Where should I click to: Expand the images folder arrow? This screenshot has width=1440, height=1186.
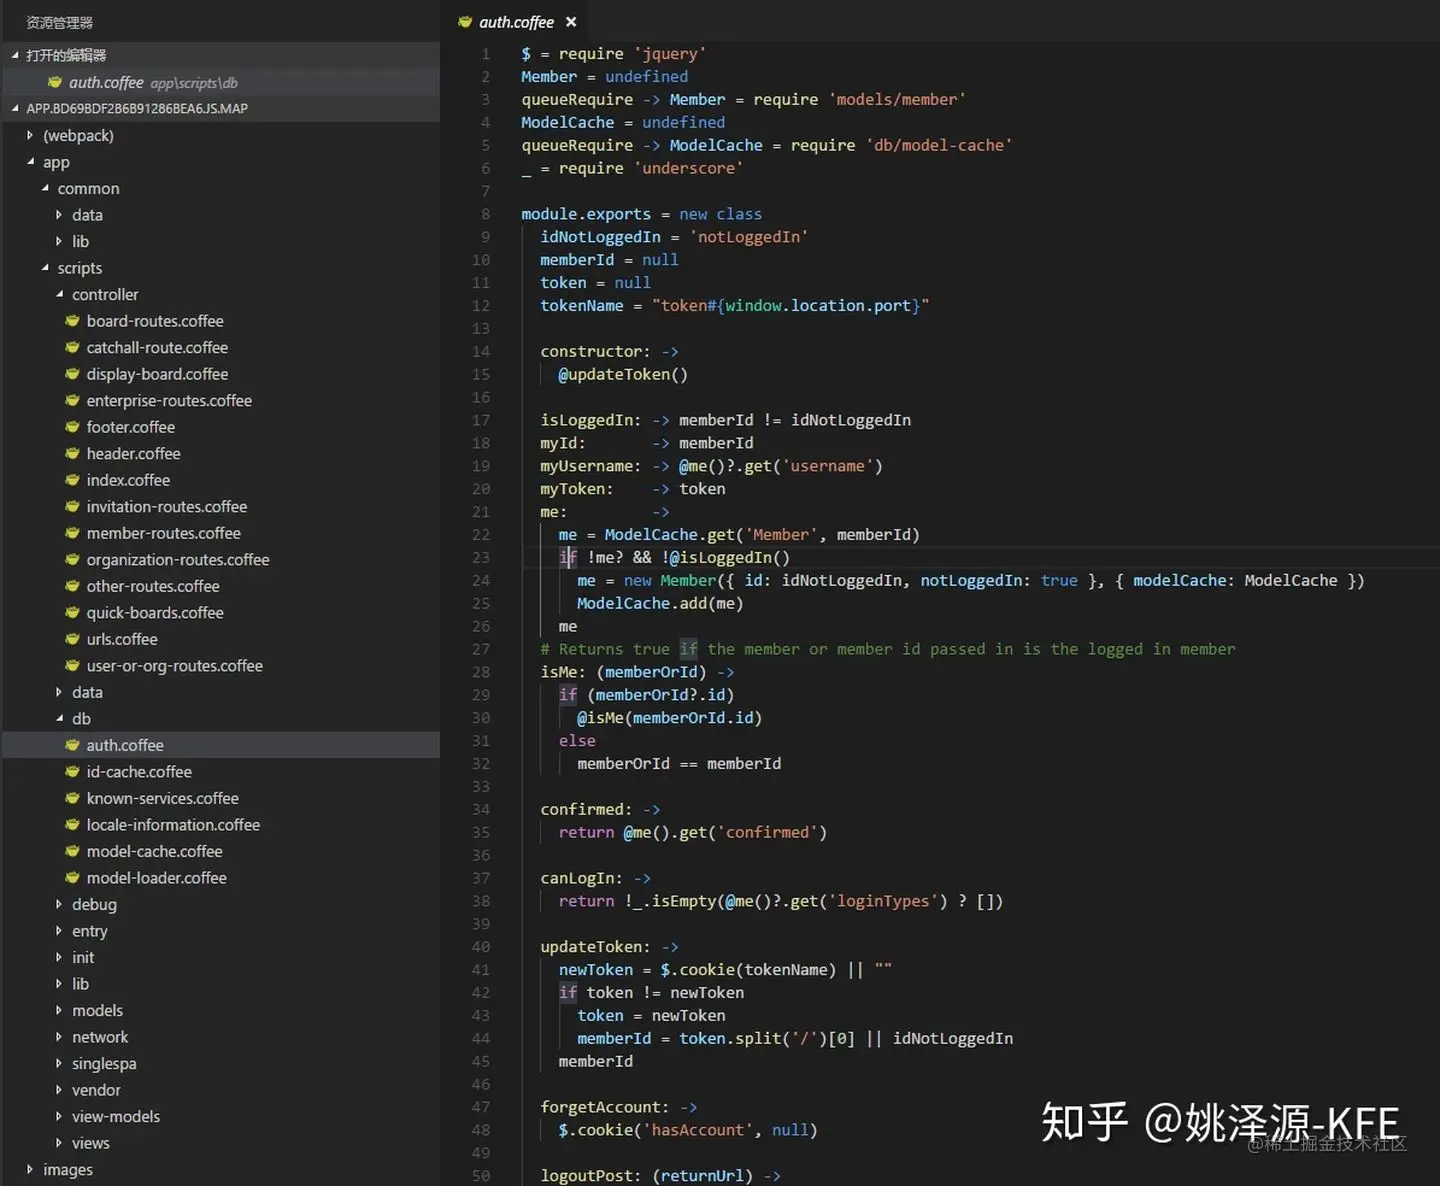[x=30, y=1169]
